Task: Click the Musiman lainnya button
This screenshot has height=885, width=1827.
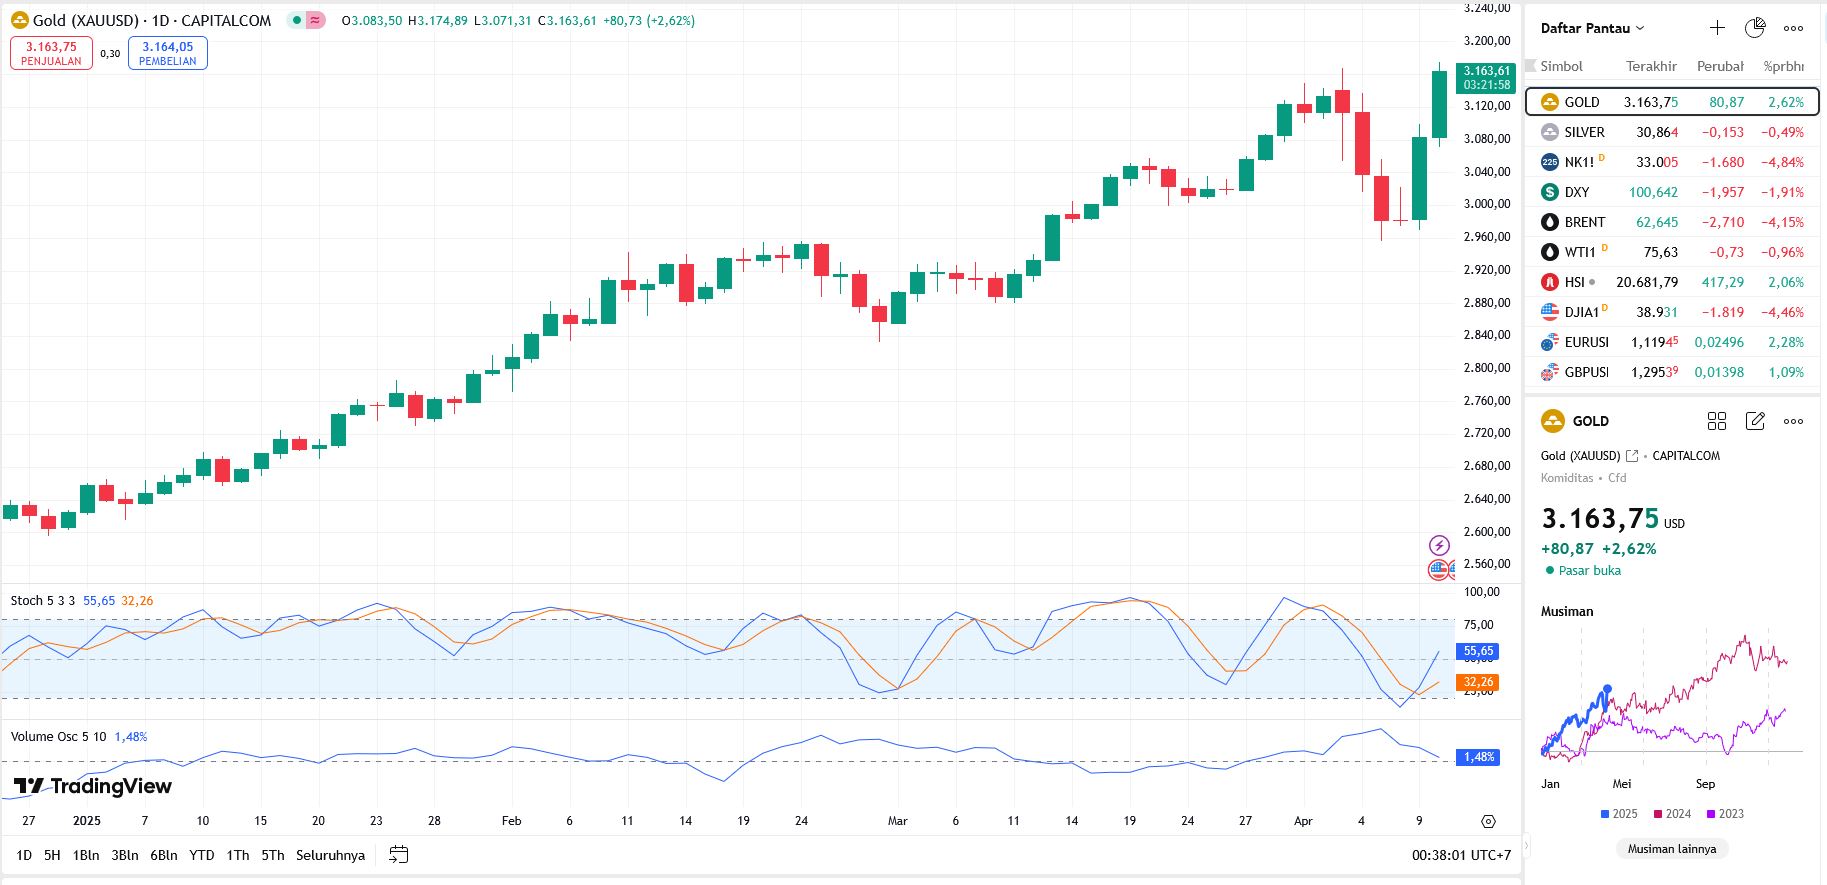Action: coord(1671,849)
